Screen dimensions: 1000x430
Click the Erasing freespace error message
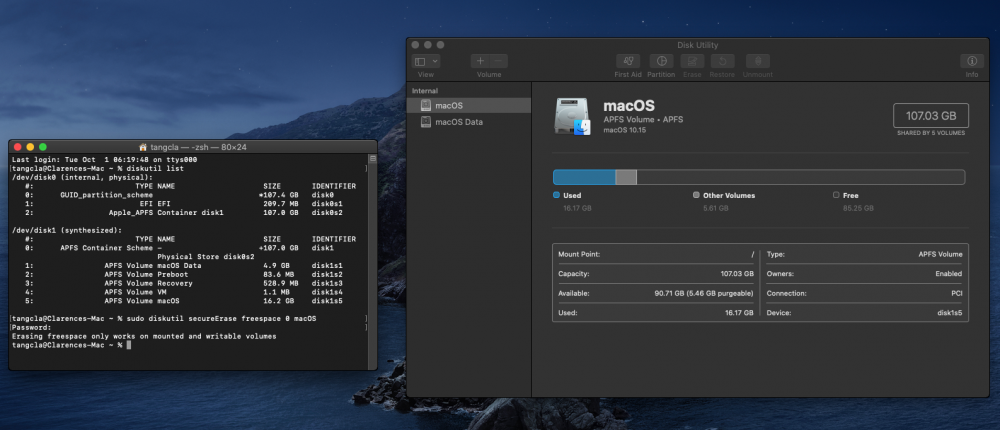[x=144, y=336]
